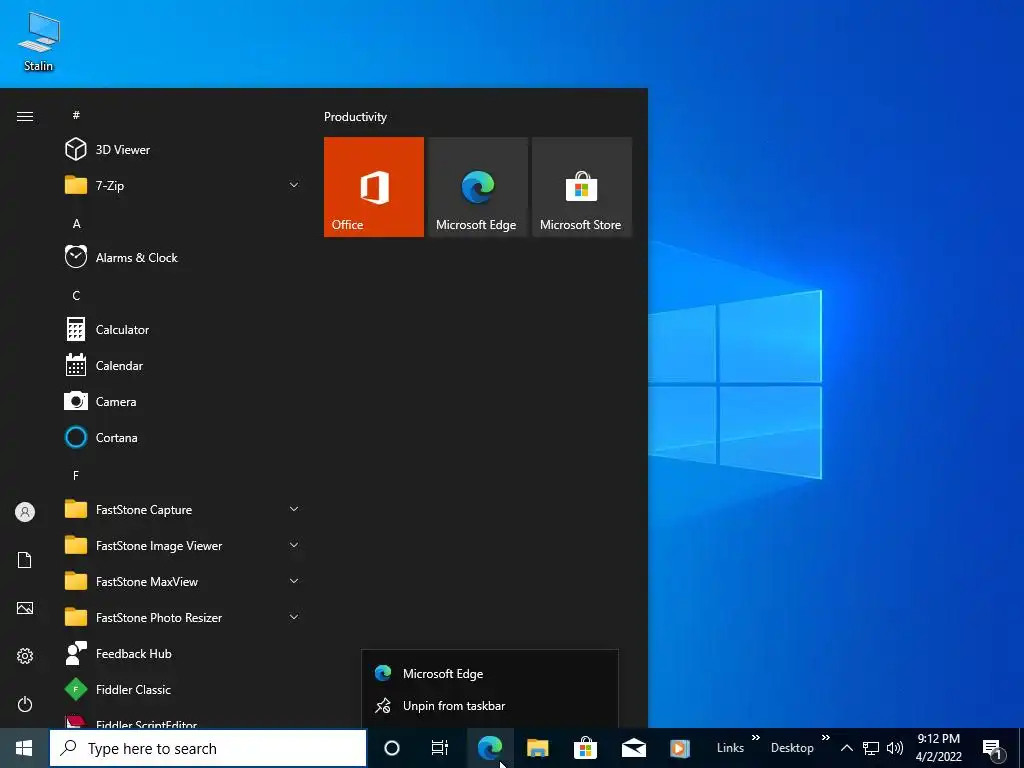Screen dimensions: 1024x768
Task: Open the Microsoft Store tile
Action: pos(582,187)
